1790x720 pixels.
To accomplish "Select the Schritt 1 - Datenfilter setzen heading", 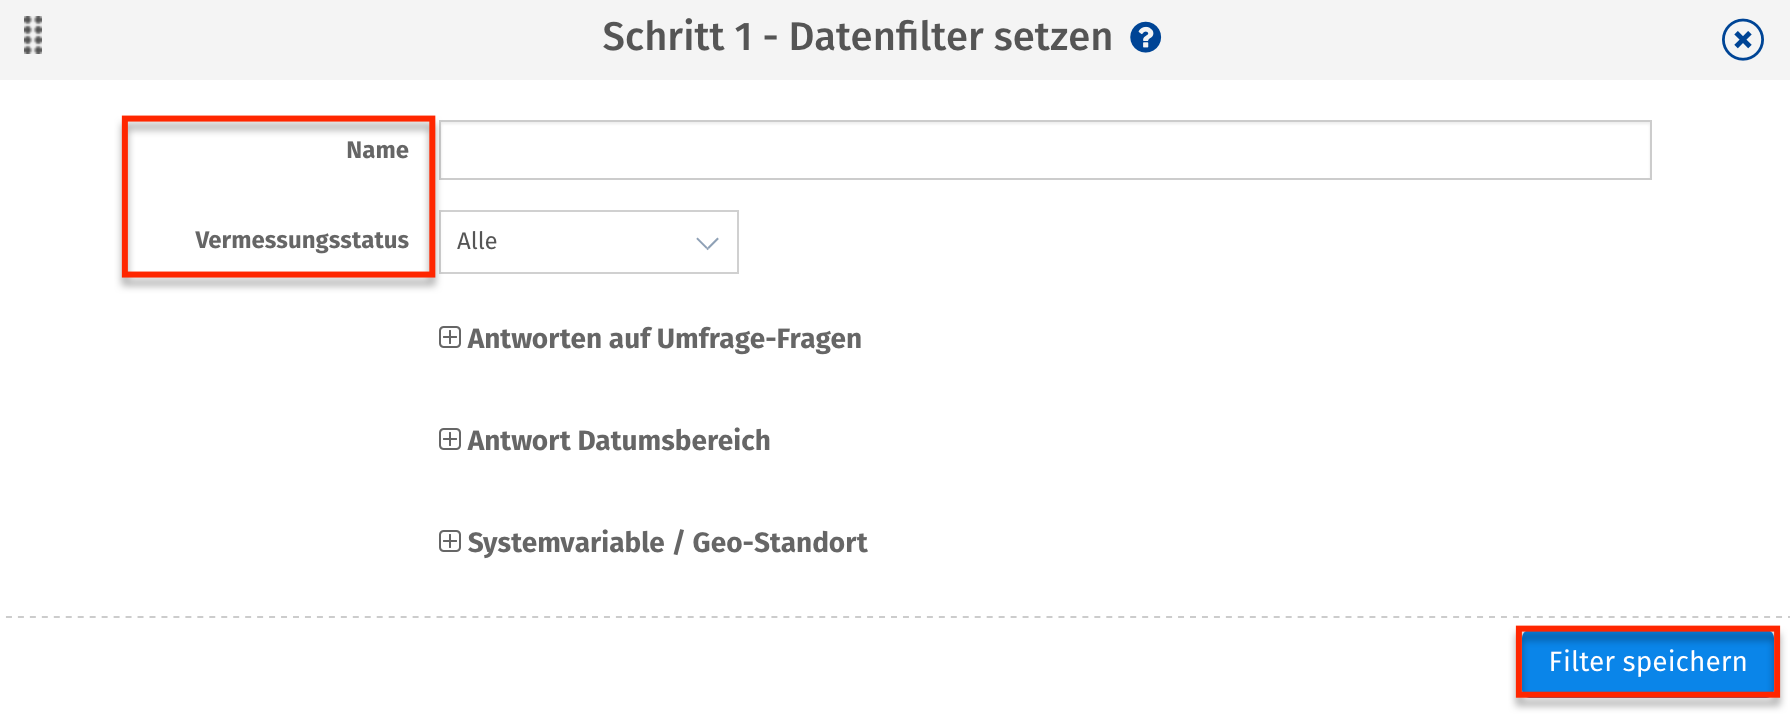I will tap(856, 37).
